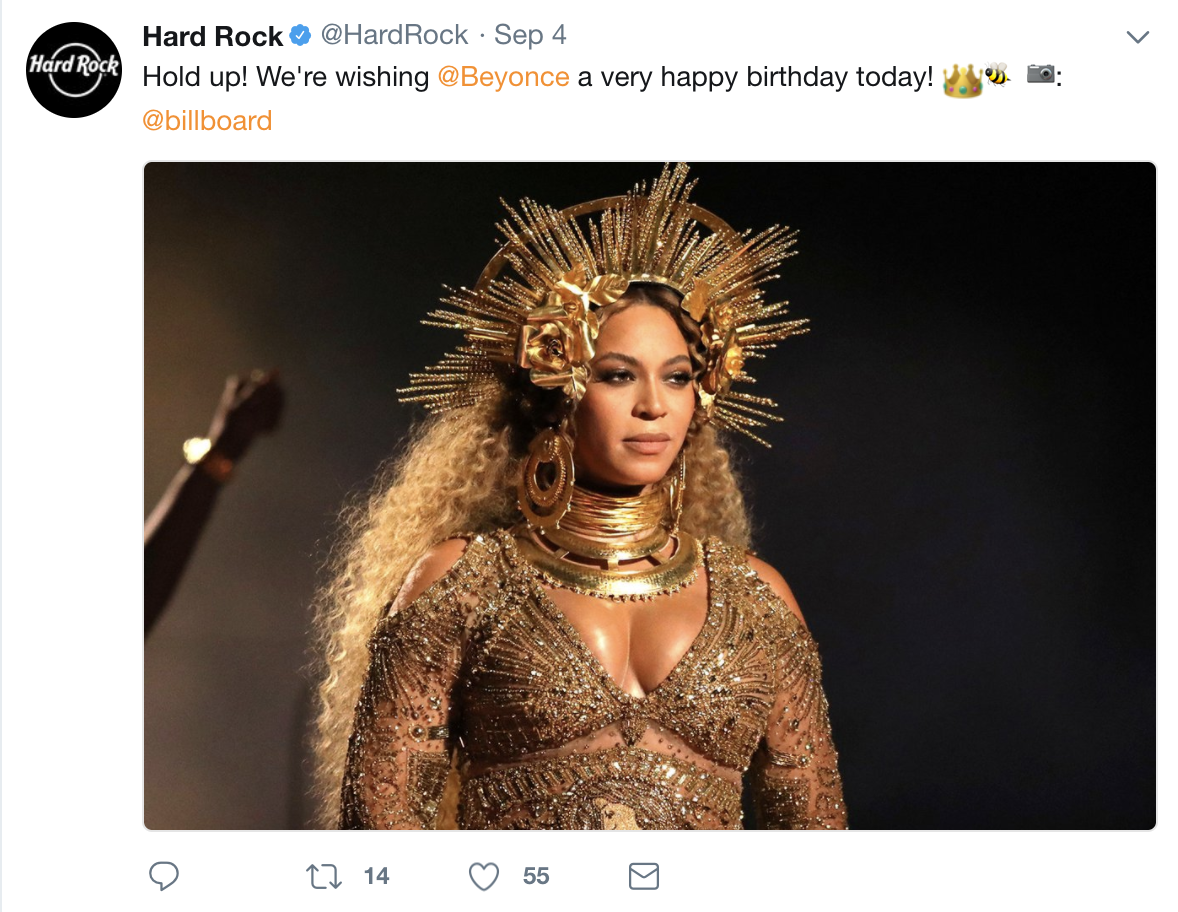Image resolution: width=1178 pixels, height=912 pixels.
Task: Click the like count 55
Action: pos(536,877)
